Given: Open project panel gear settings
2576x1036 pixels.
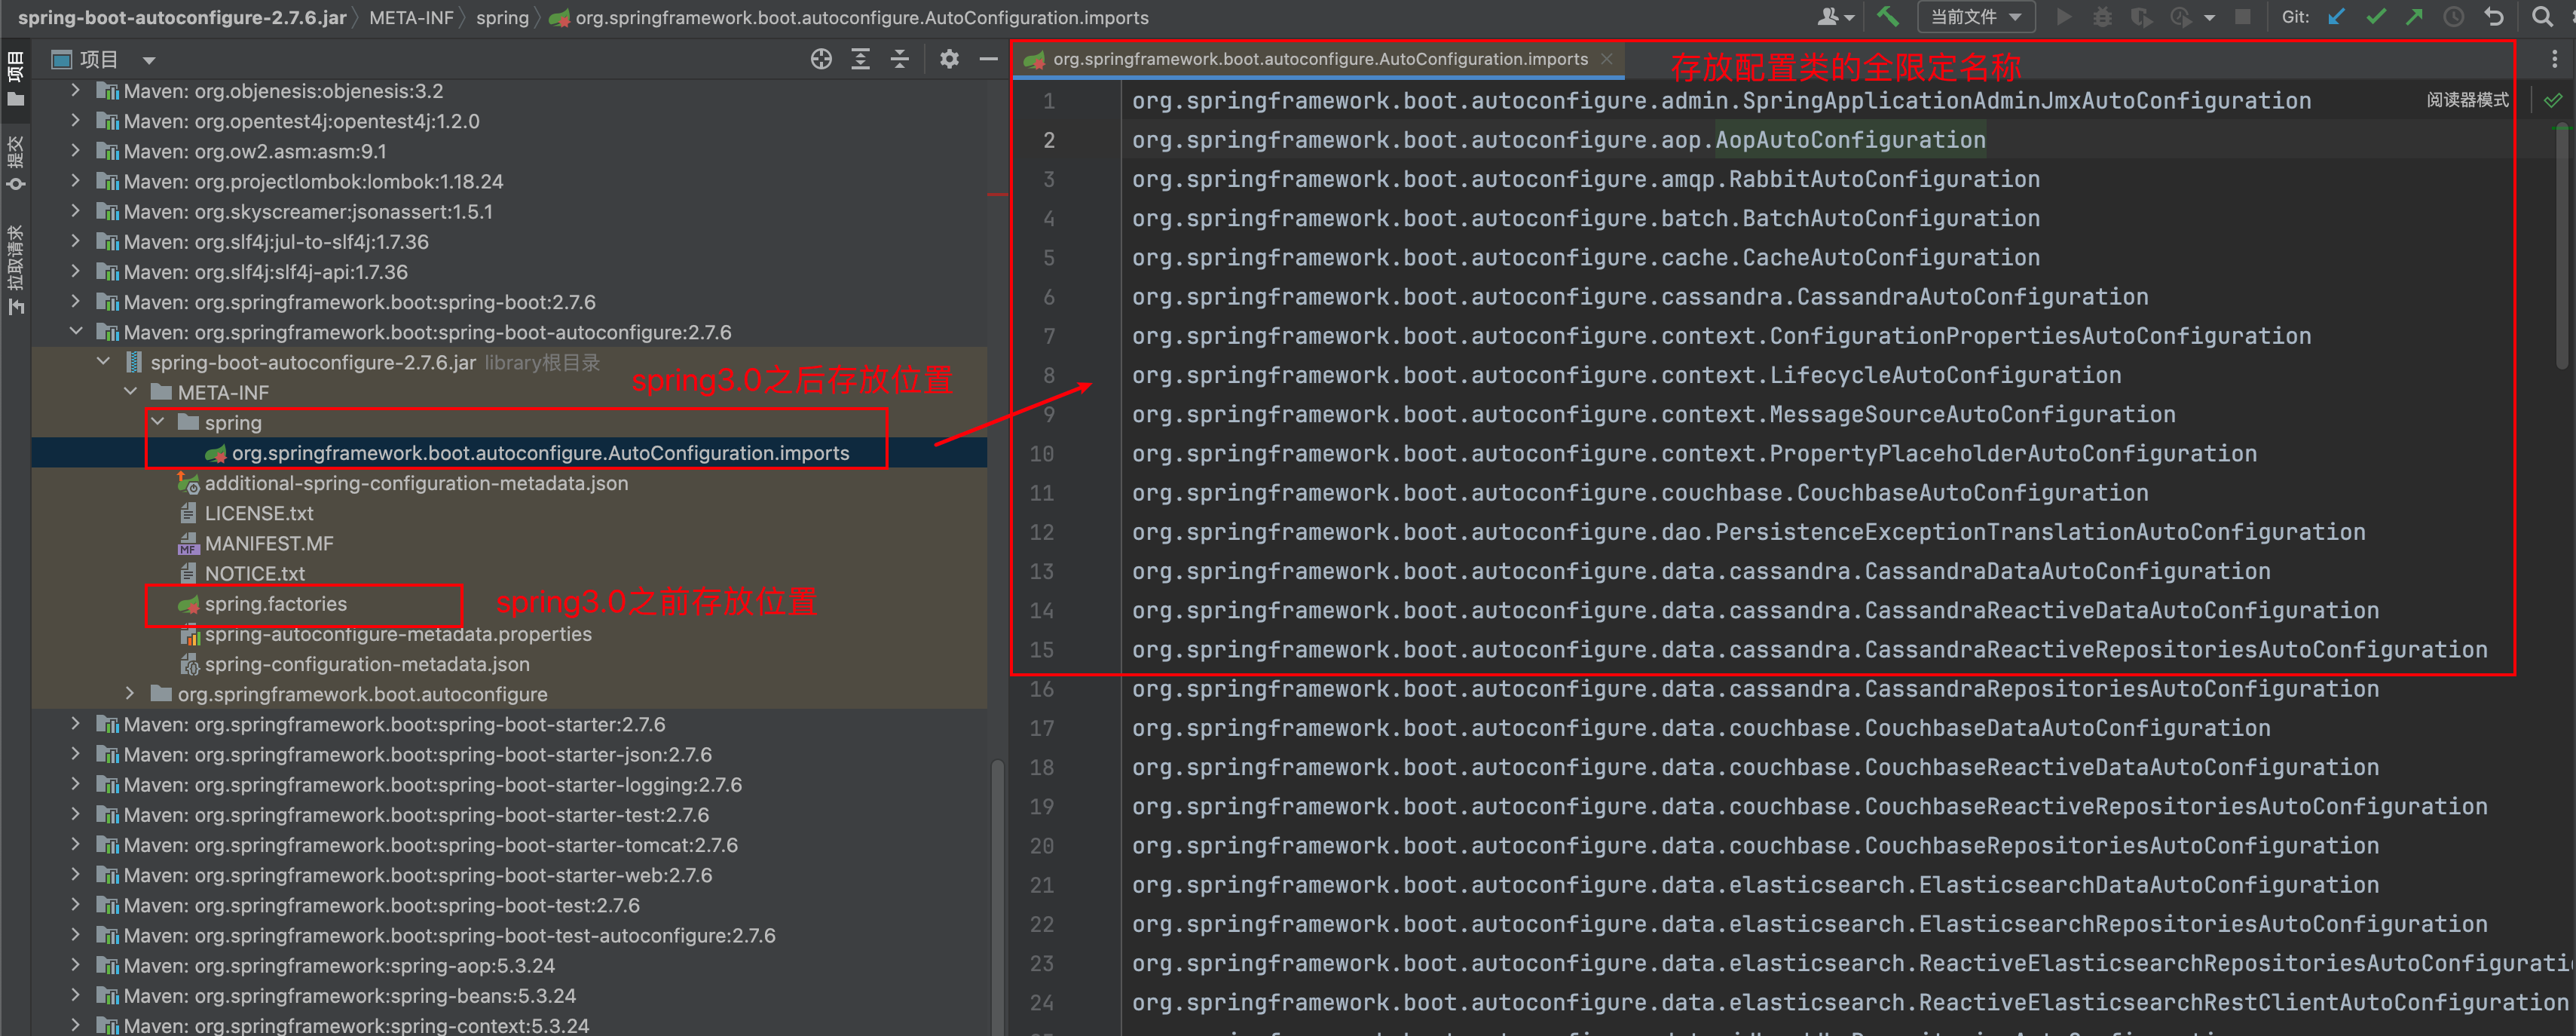Looking at the screenshot, I should [949, 59].
